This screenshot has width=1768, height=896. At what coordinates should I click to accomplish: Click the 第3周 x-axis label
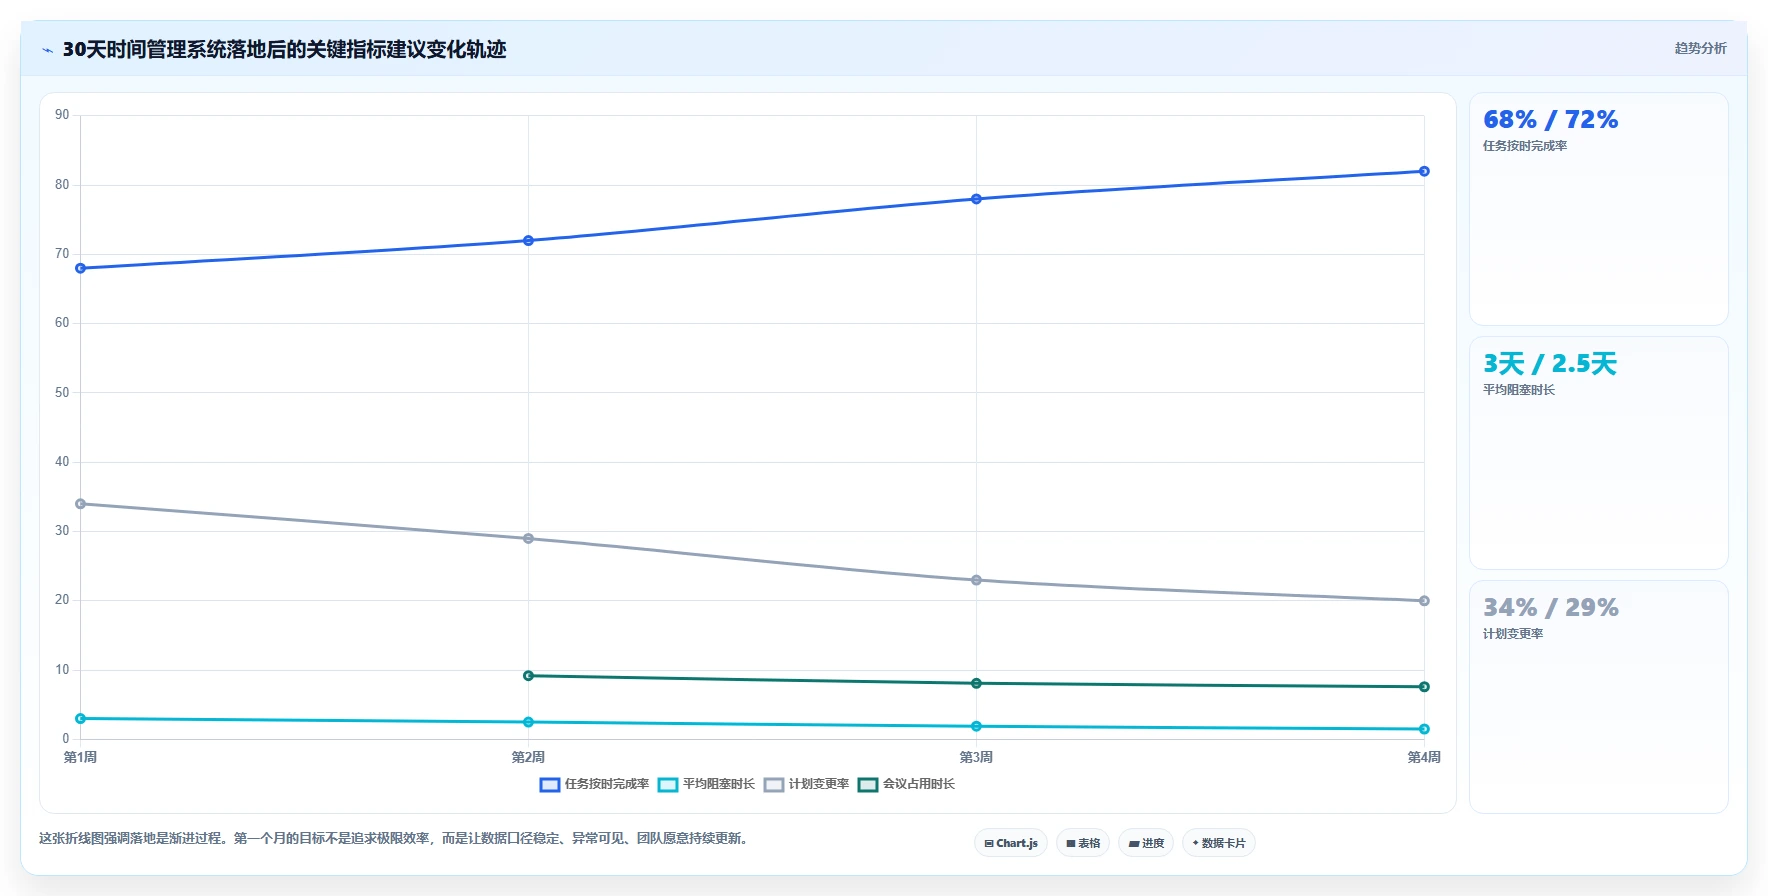[x=977, y=757]
